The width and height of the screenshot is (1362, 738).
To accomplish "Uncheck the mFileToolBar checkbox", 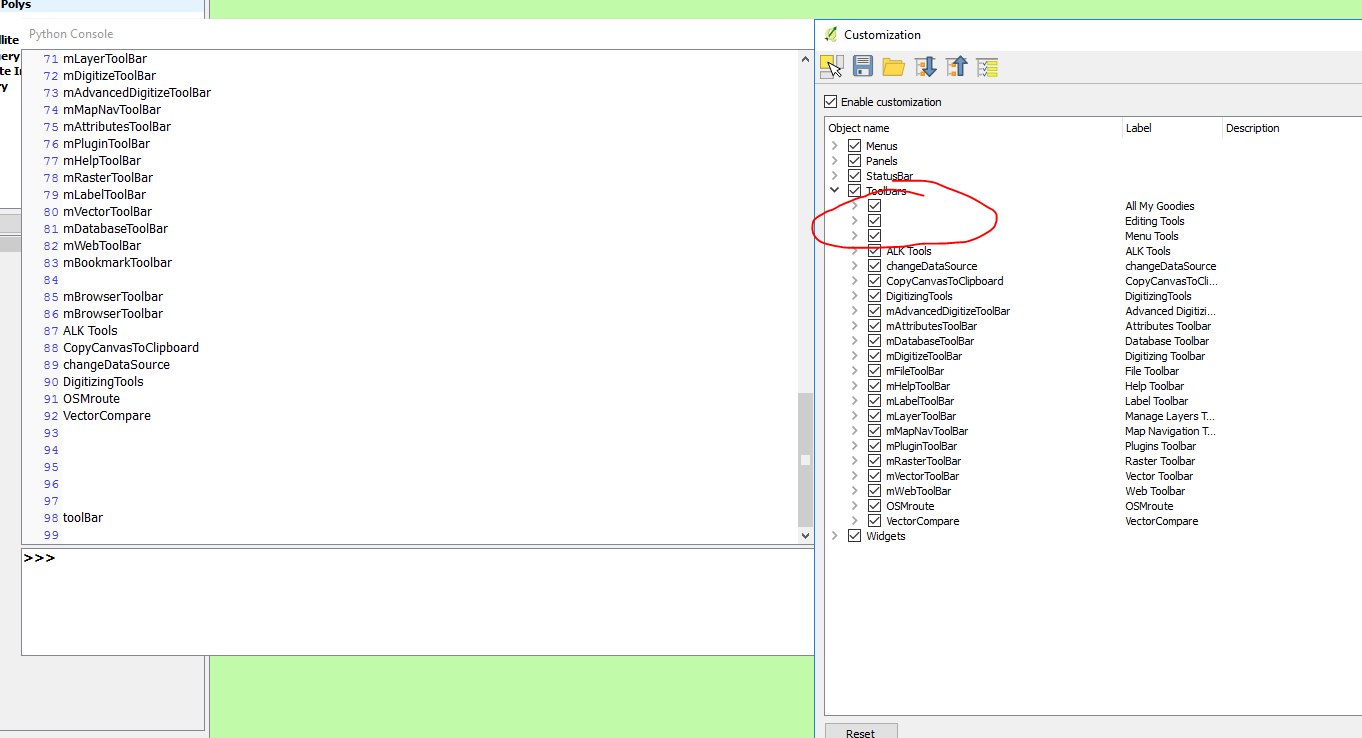I will tap(874, 371).
